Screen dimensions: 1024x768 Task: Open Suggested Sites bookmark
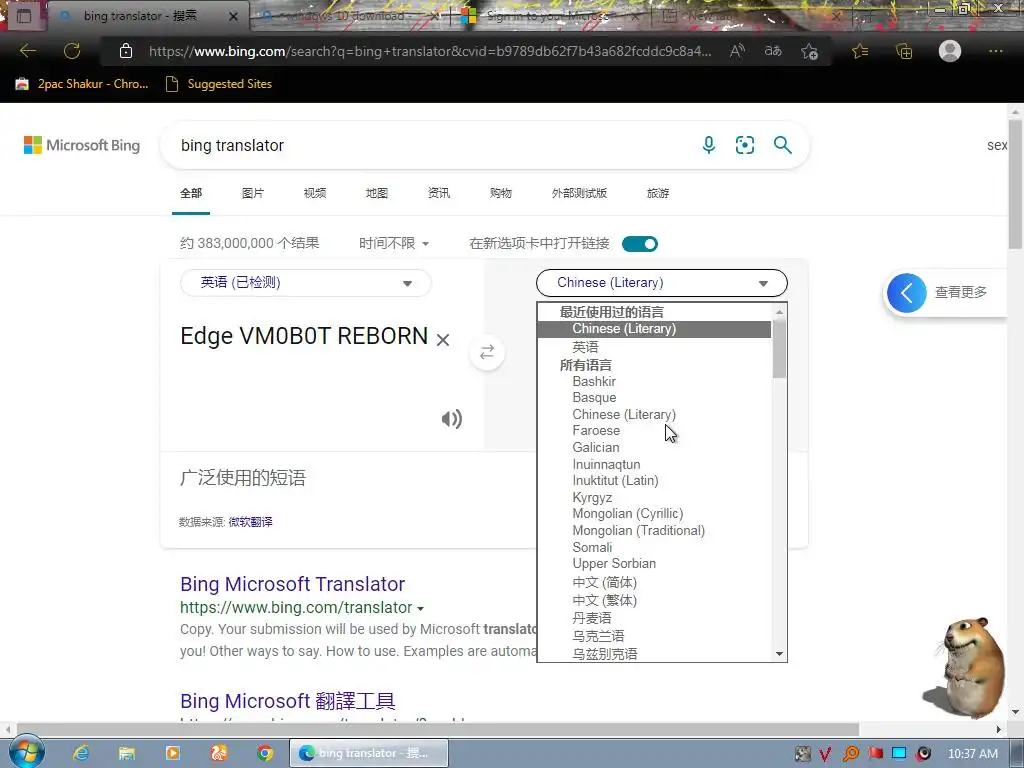(x=219, y=84)
